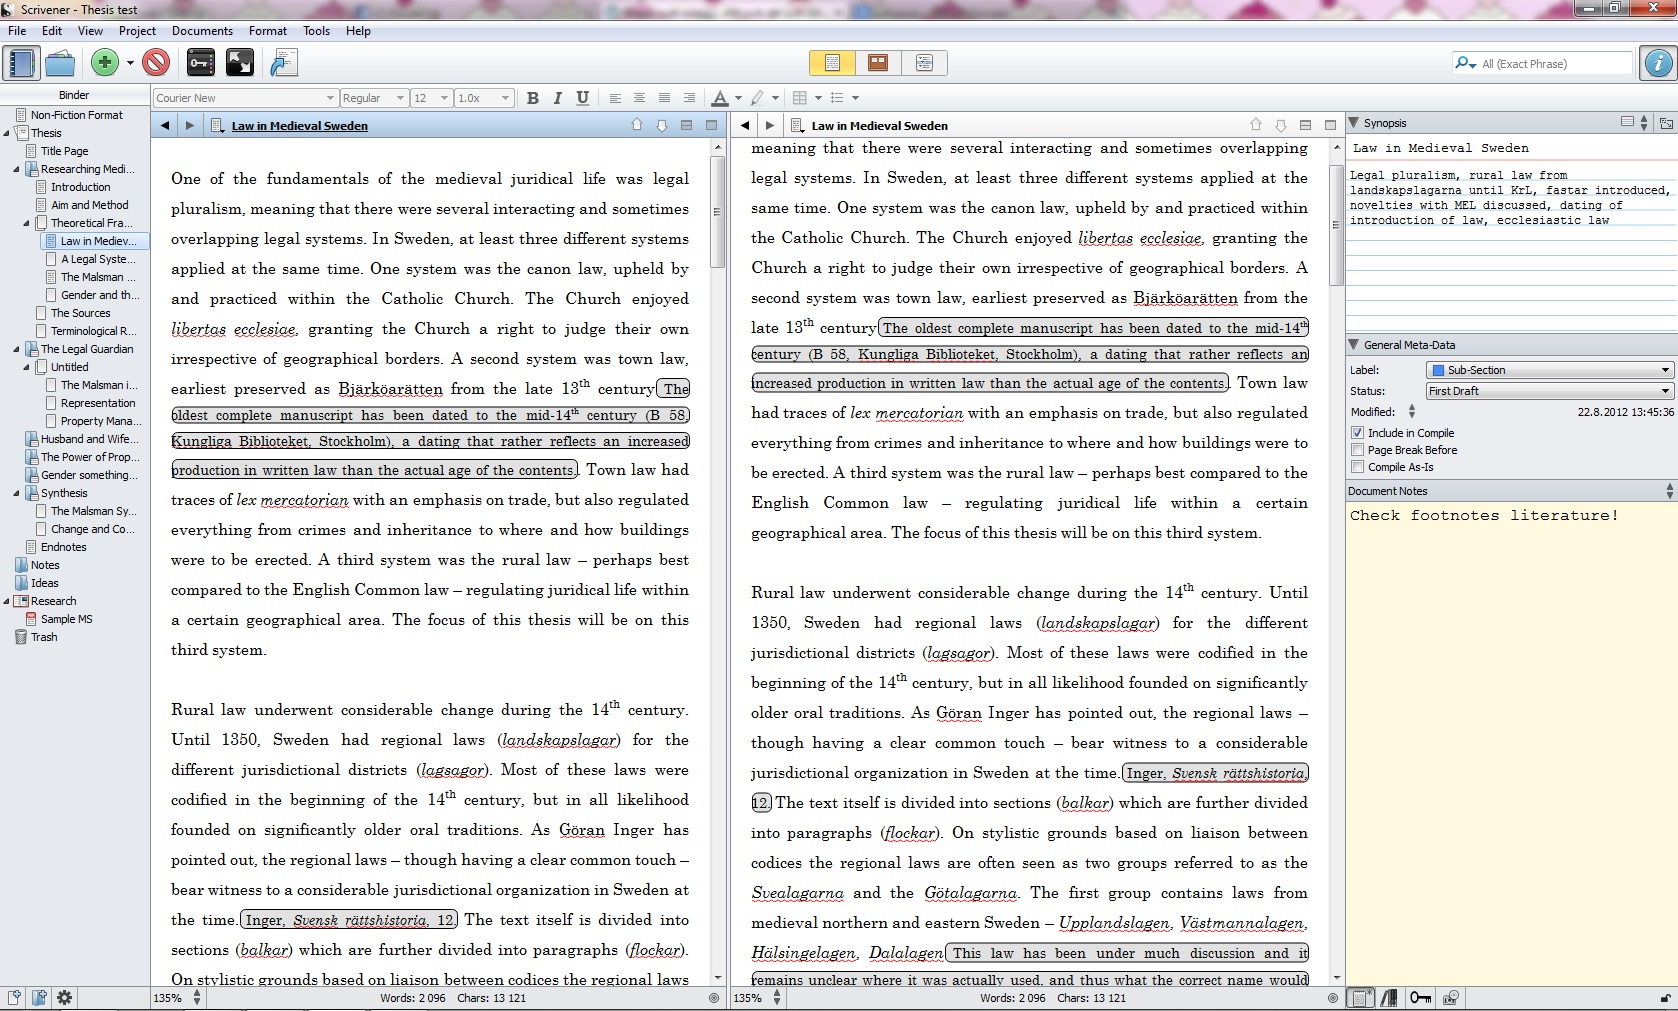Click the Law in Medieval Sweden header link
Viewport: 1678px width, 1011px height.
(x=299, y=126)
